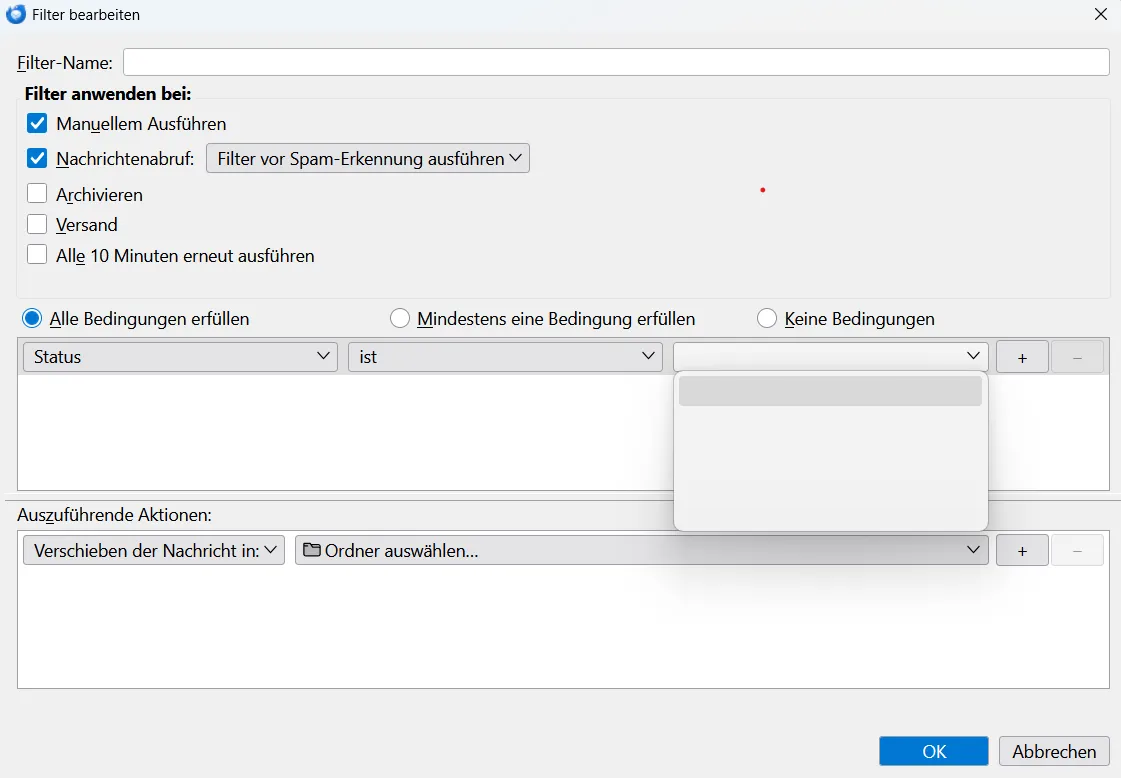Screen dimensions: 1121x778
Task: Expand the 'ist' operator dropdown
Action: [505, 357]
